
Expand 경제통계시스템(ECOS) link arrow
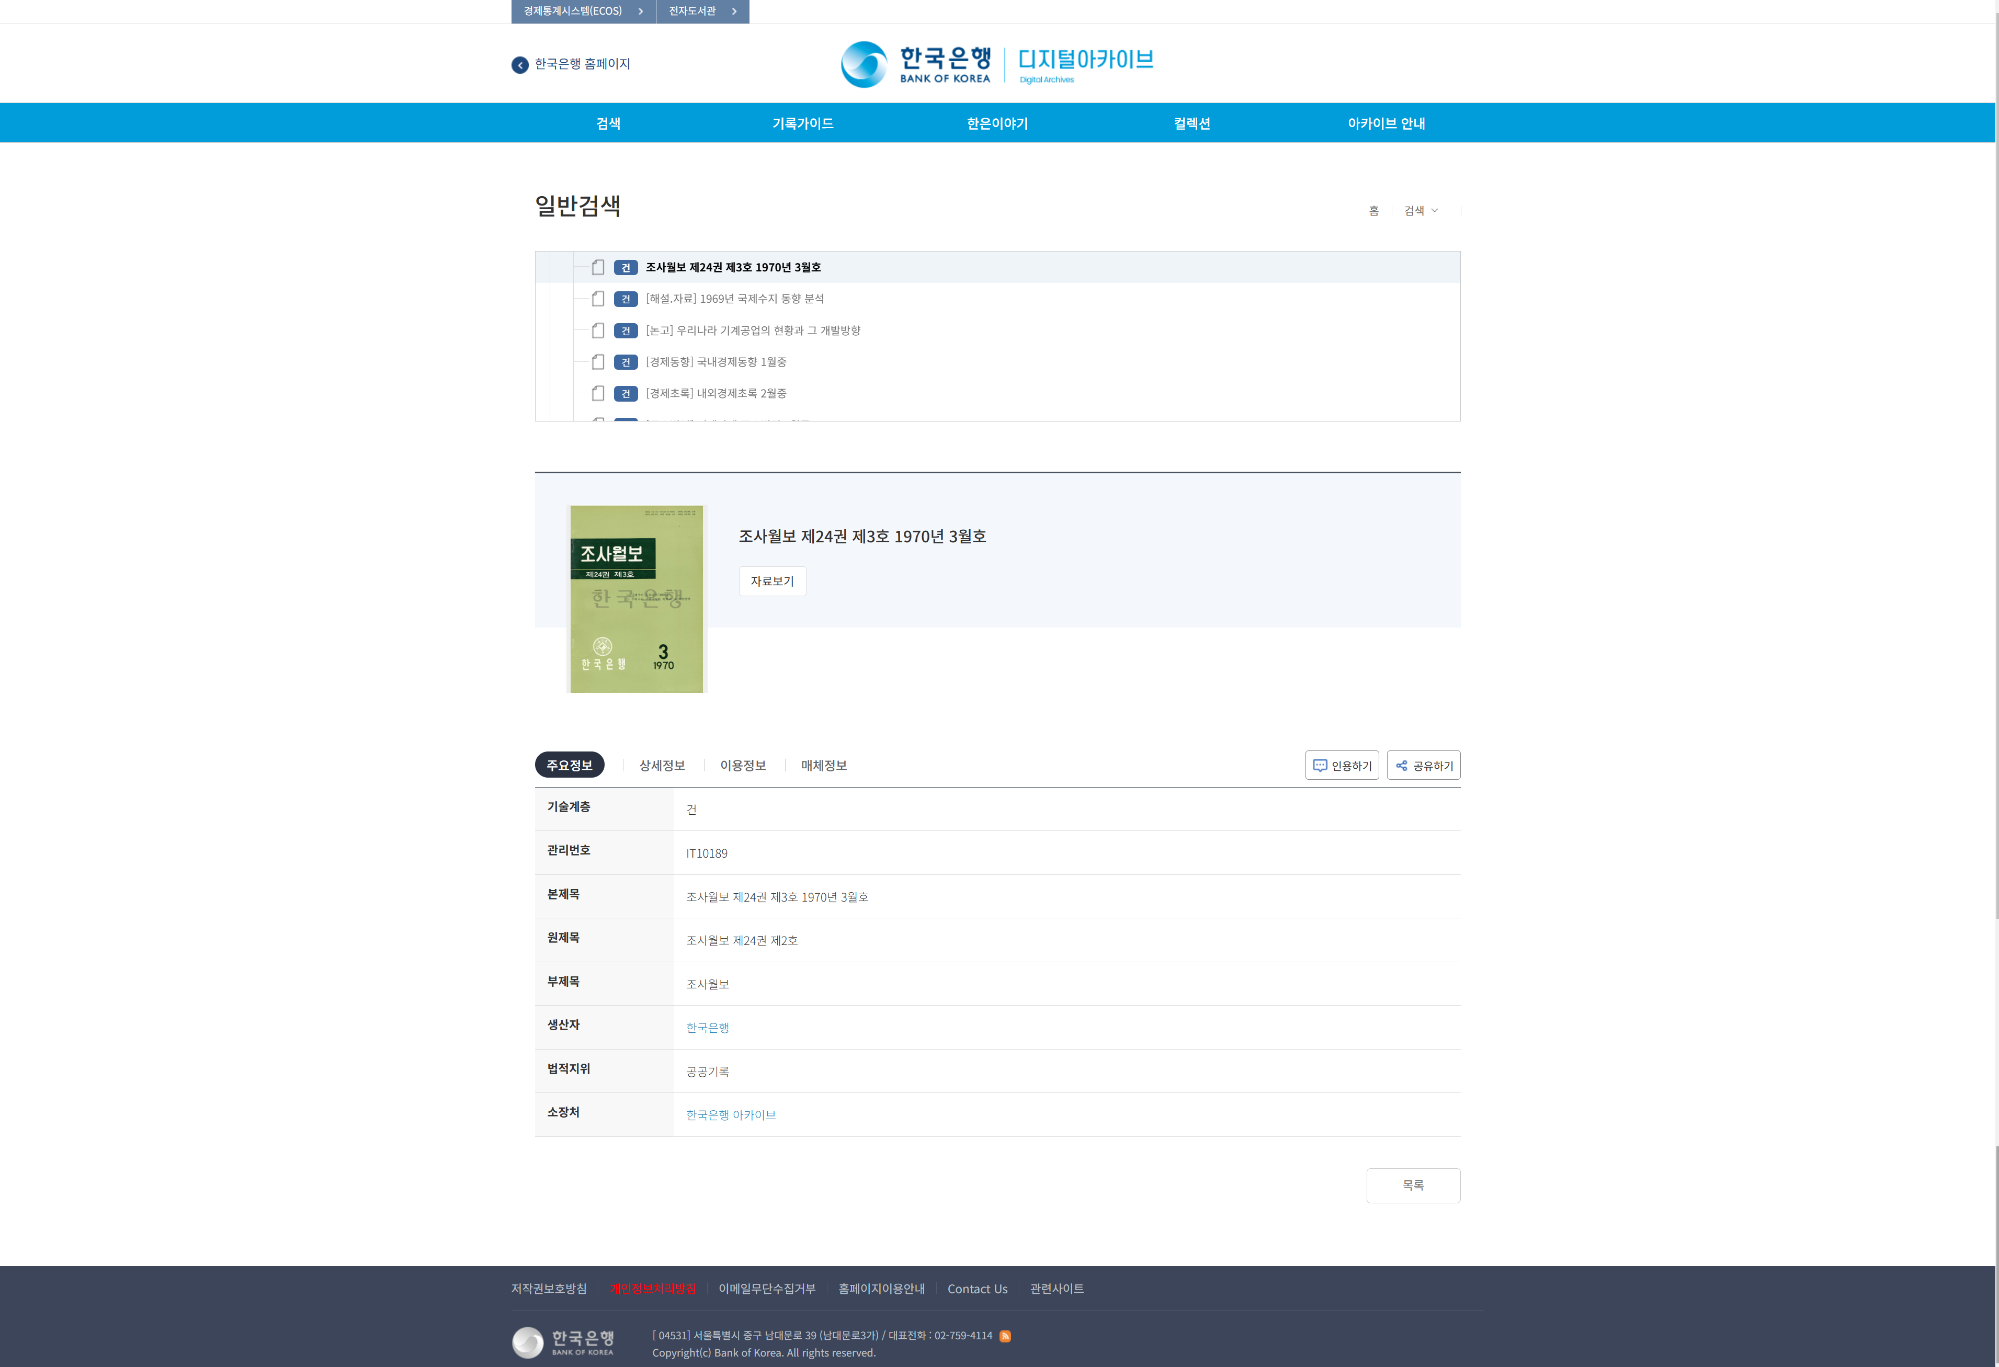[640, 11]
